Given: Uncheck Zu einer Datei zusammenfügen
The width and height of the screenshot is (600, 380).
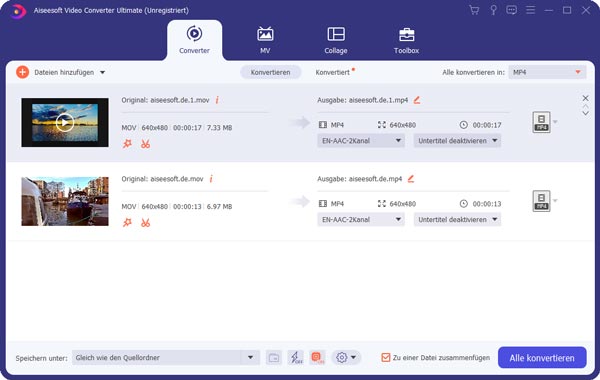Looking at the screenshot, I should pos(386,358).
